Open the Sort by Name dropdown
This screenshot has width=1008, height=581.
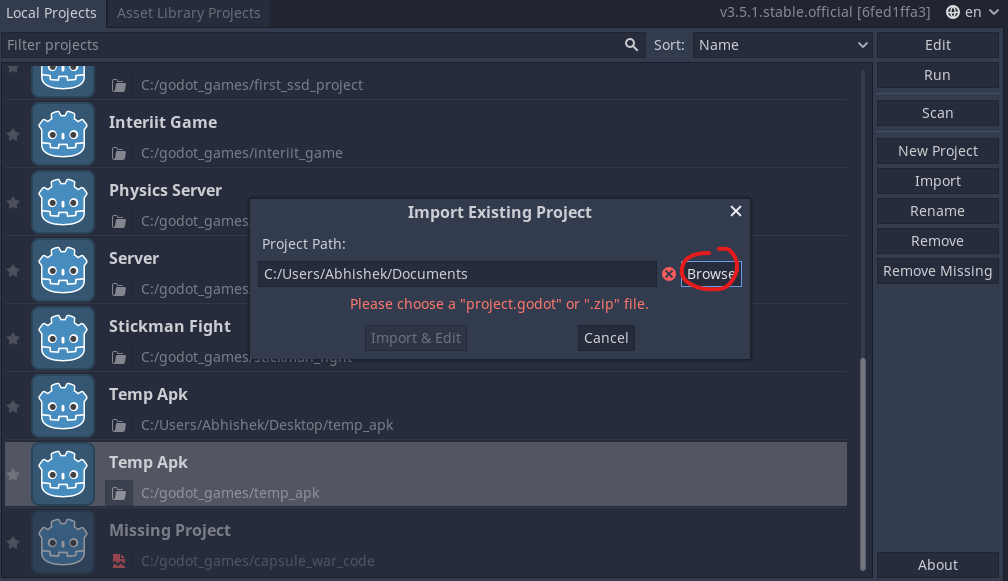tap(782, 45)
